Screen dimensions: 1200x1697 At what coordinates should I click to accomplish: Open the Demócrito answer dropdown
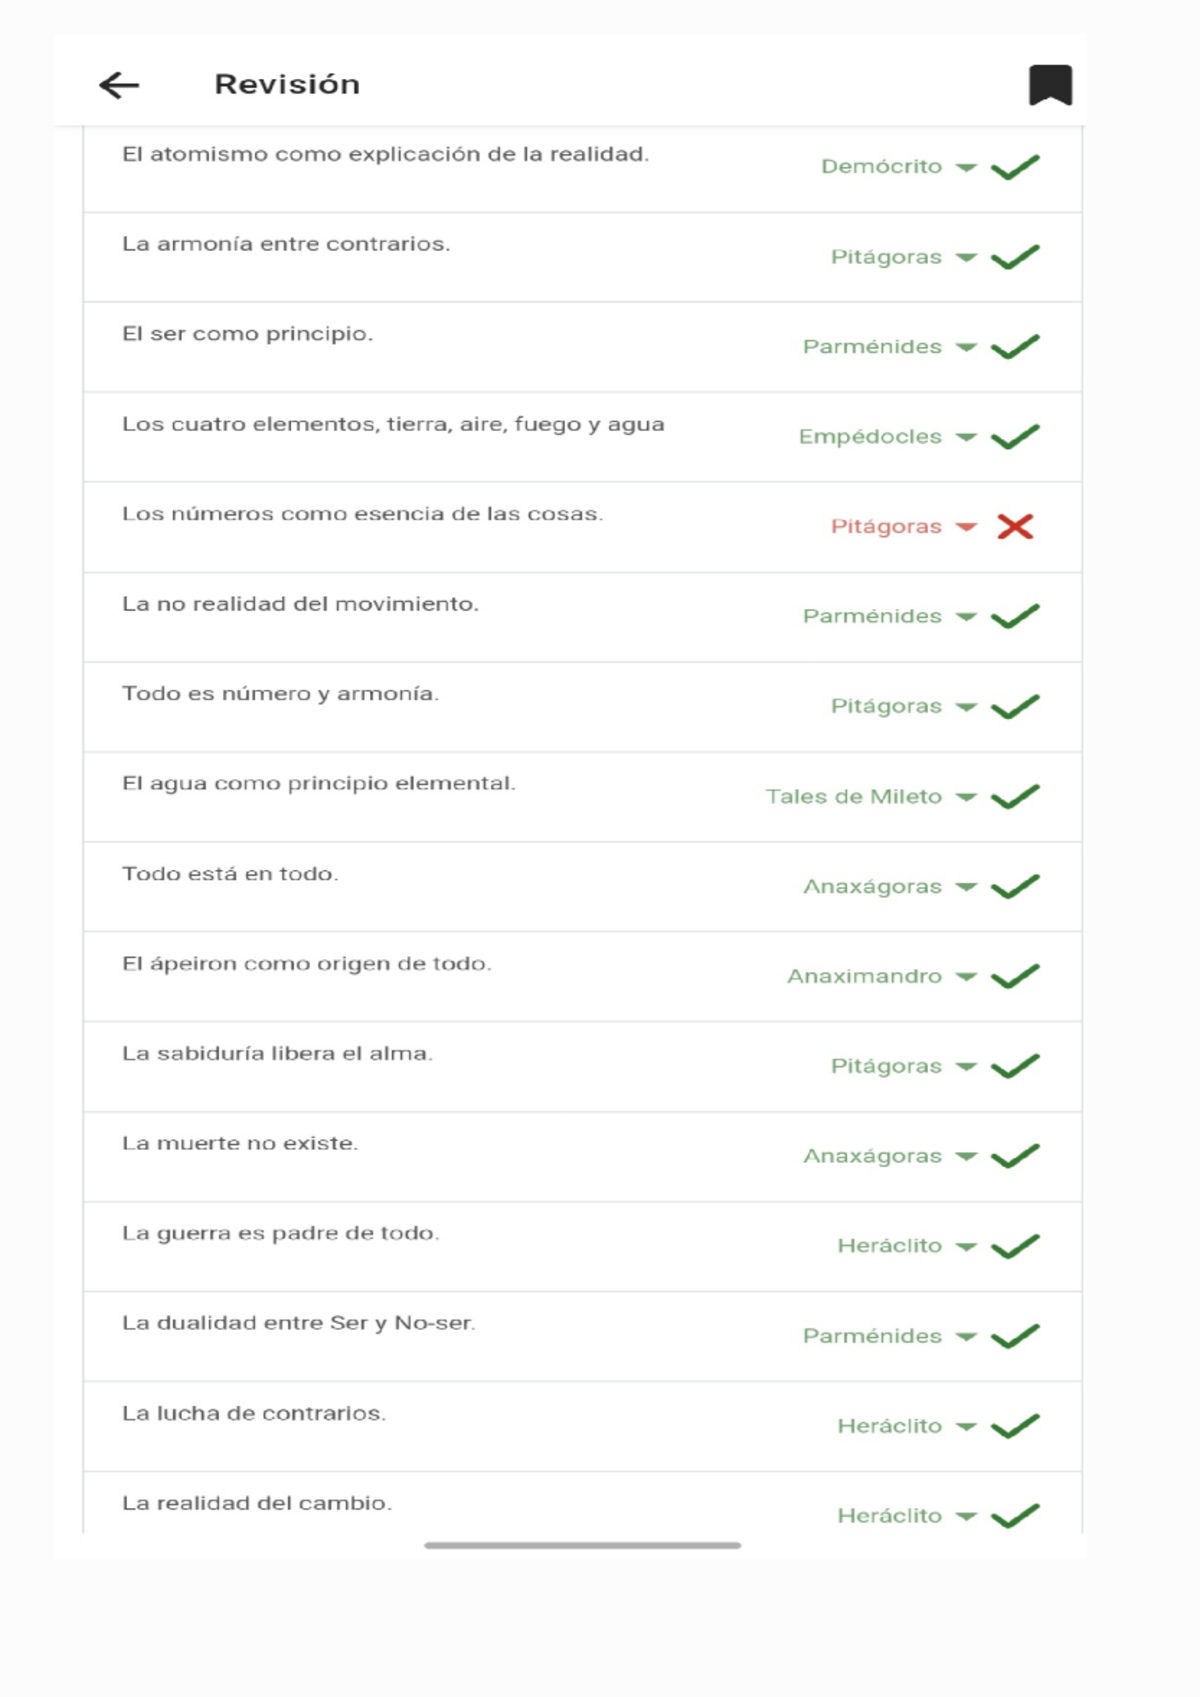pyautogui.click(x=965, y=167)
